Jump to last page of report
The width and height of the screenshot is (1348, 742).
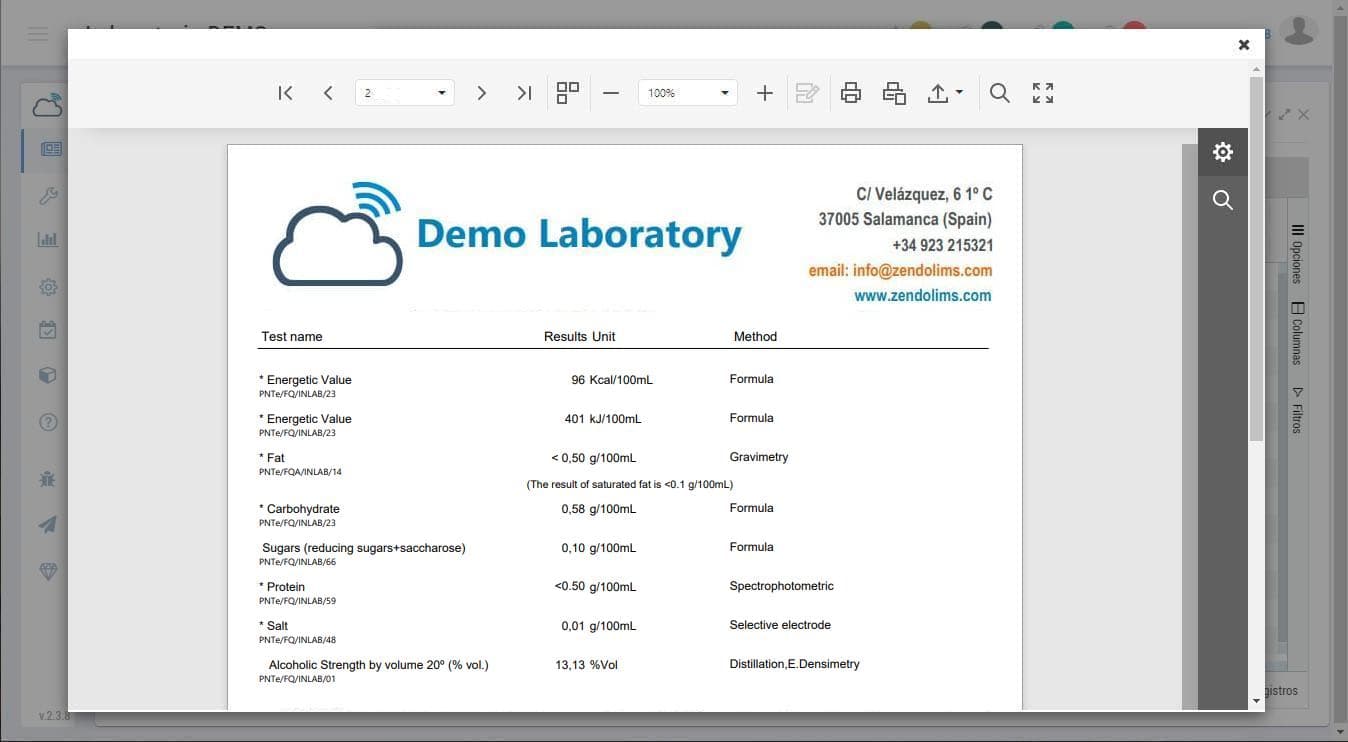coord(524,93)
